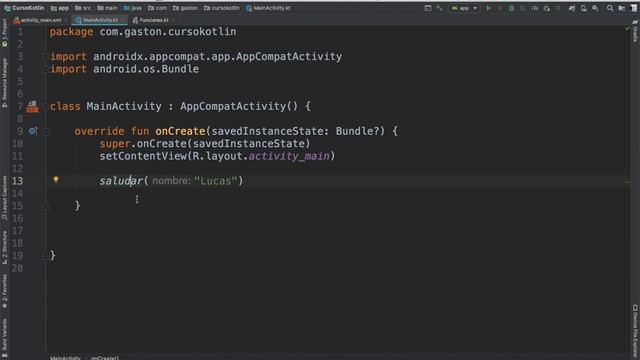Collapse the onCreate function fold marker
640x360 pixels.
point(46,131)
